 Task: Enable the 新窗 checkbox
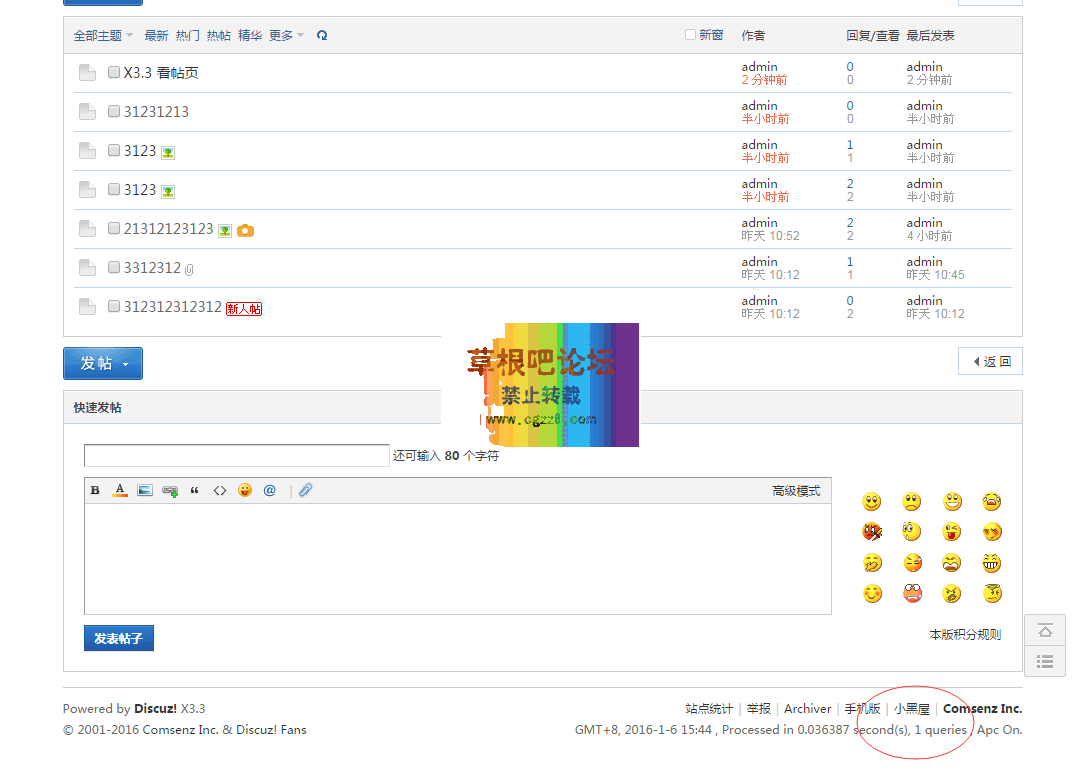point(690,35)
